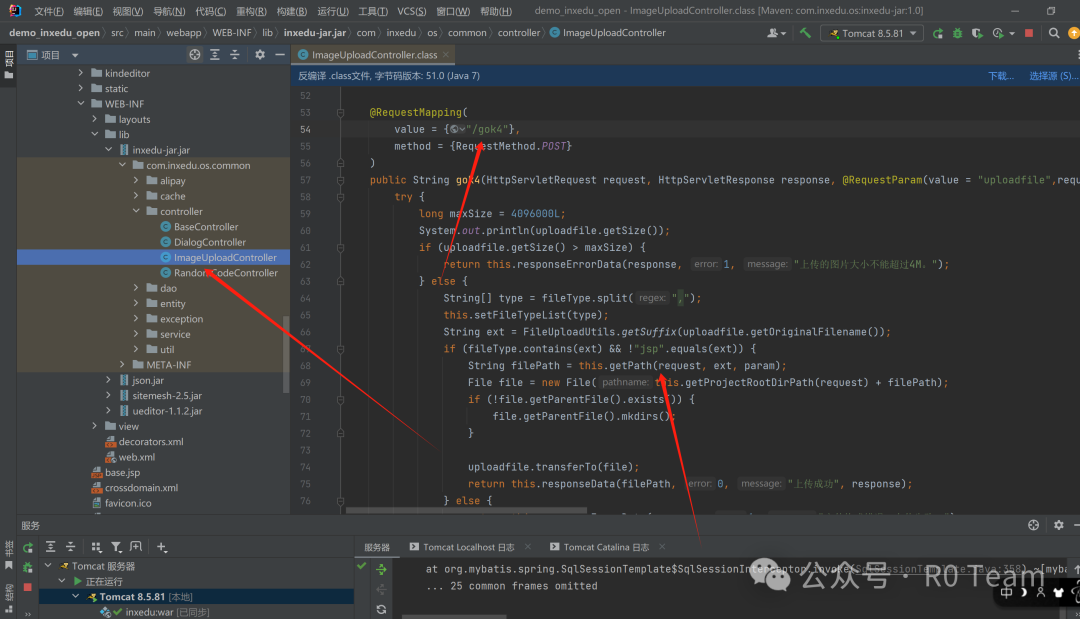
Task: Select web.xml in project tree
Action: point(136,457)
